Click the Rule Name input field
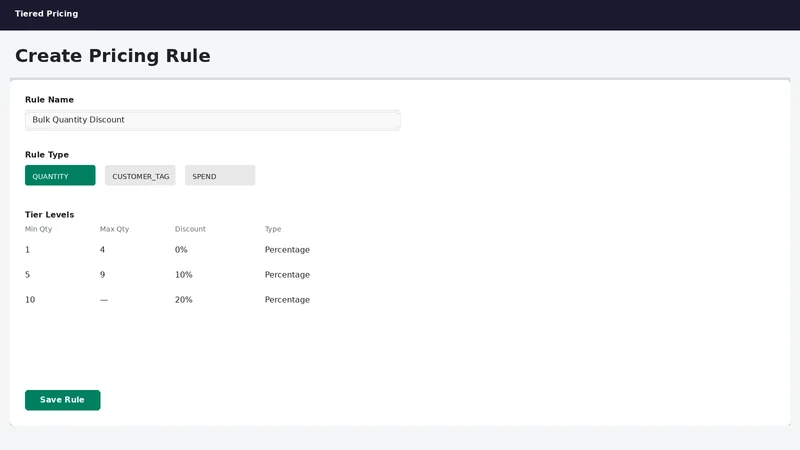Image resolution: width=800 pixels, height=450 pixels. 213,120
